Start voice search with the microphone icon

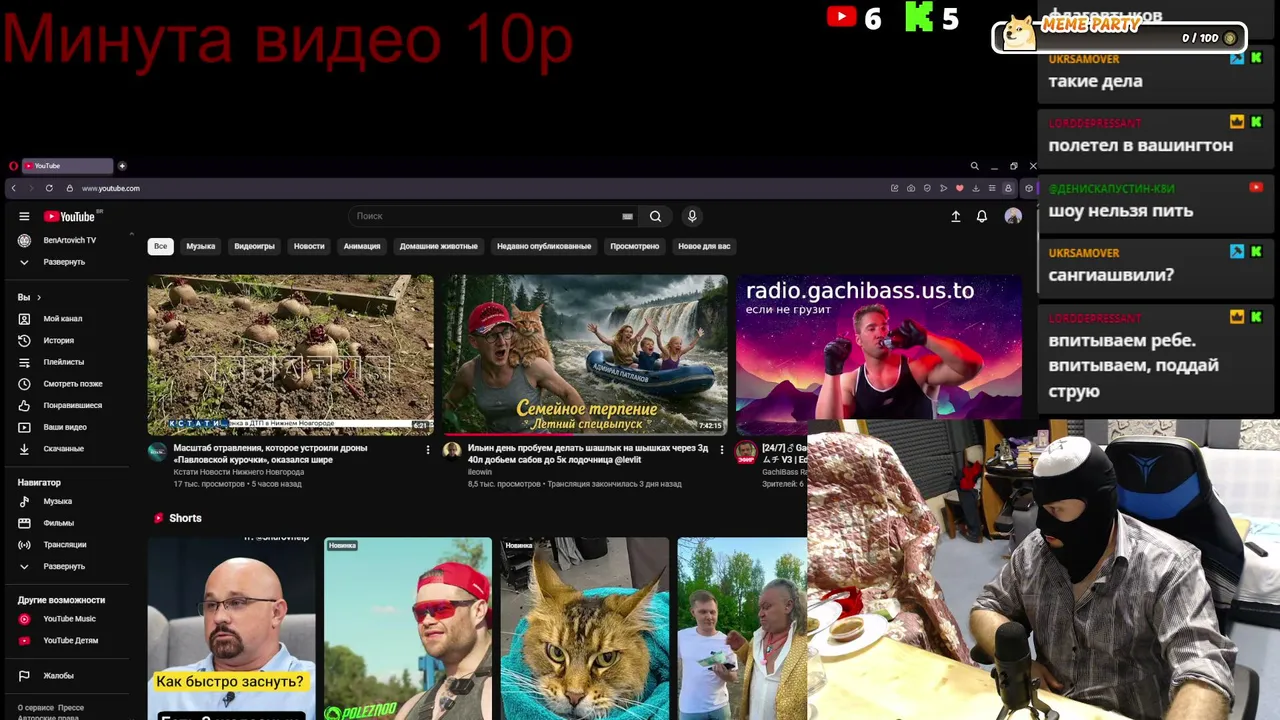point(691,216)
